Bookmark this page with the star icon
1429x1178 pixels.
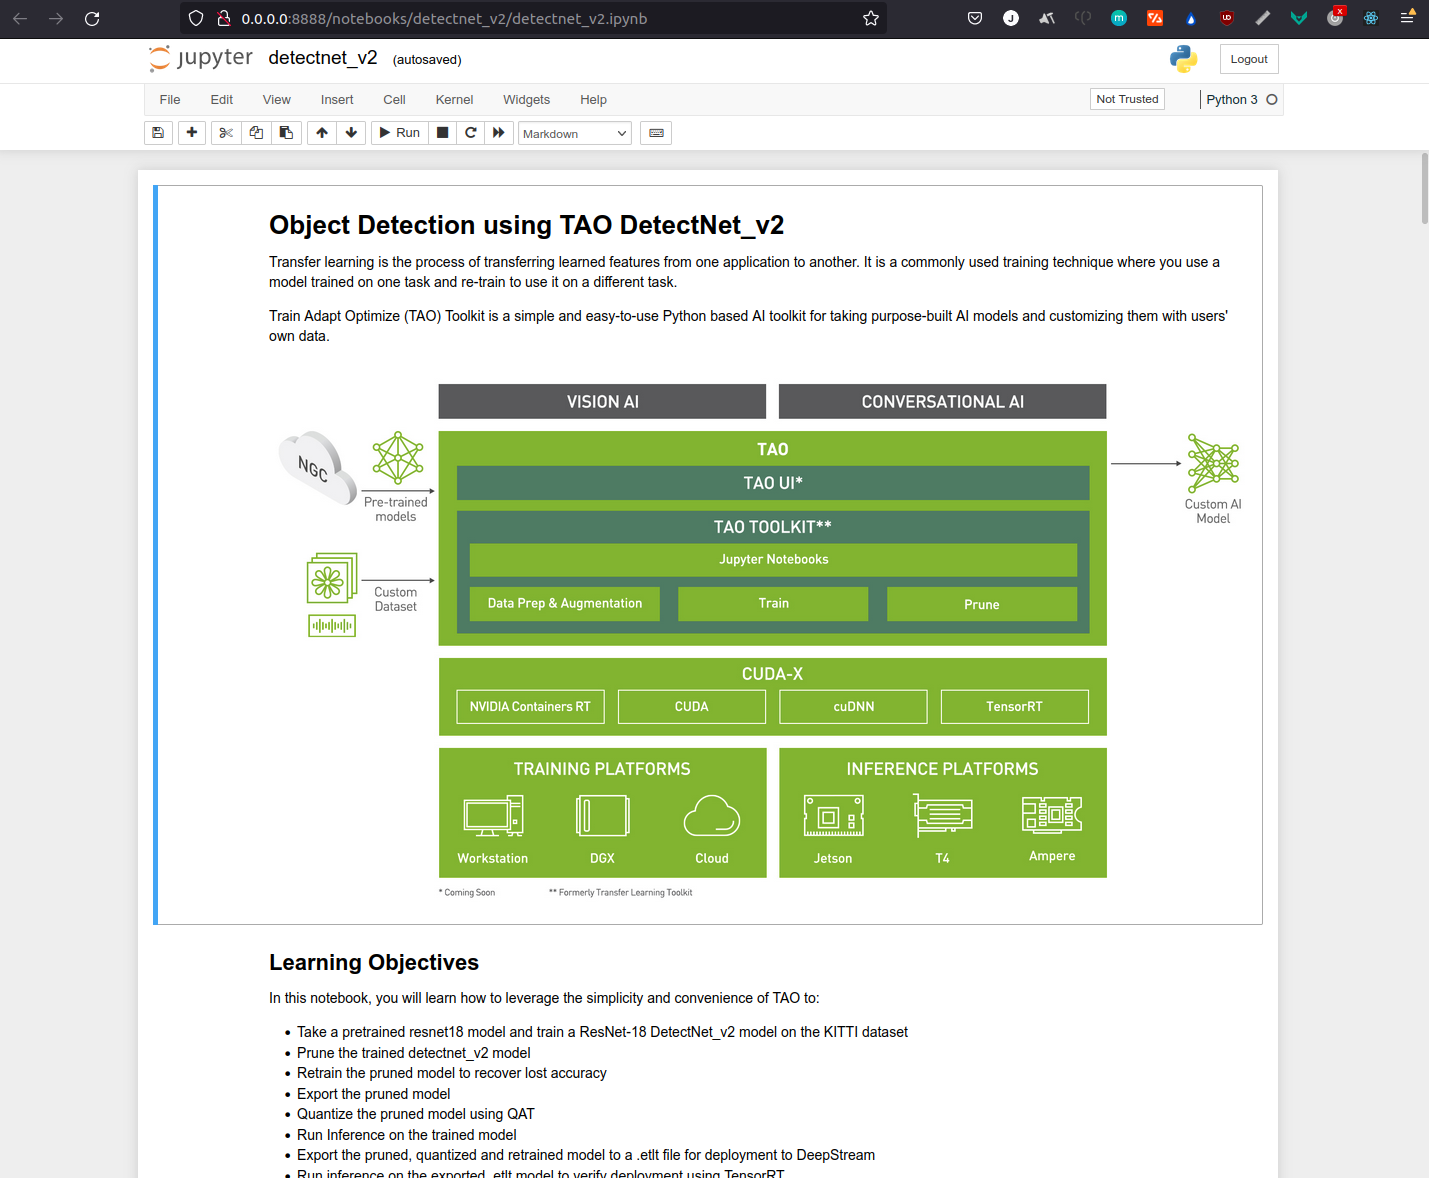[871, 18]
